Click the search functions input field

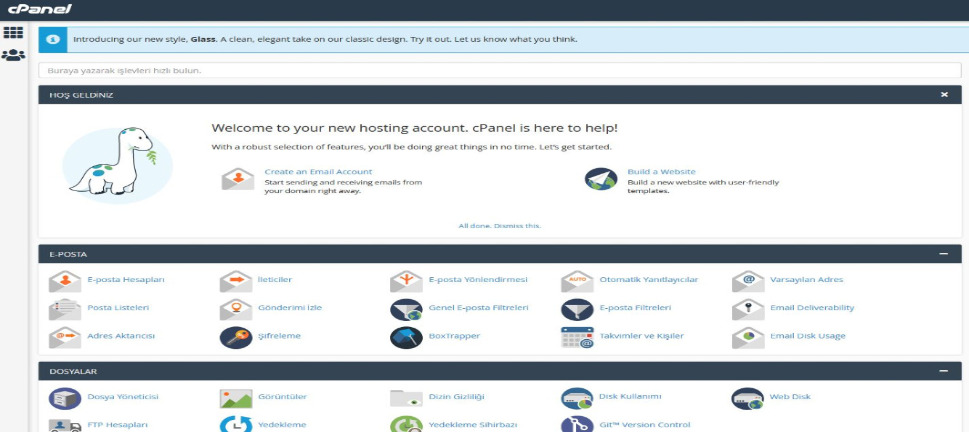point(500,70)
